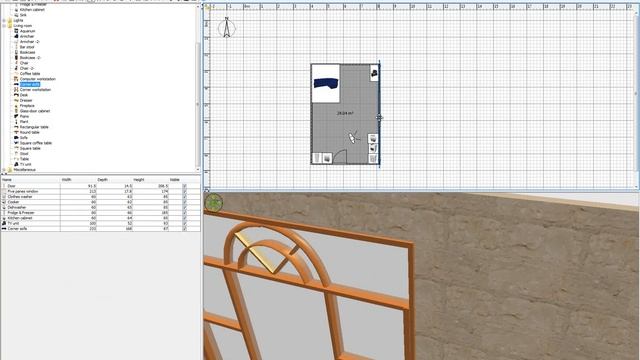Select the Desk icon in the catalog
The image size is (640, 360).
(16, 95)
